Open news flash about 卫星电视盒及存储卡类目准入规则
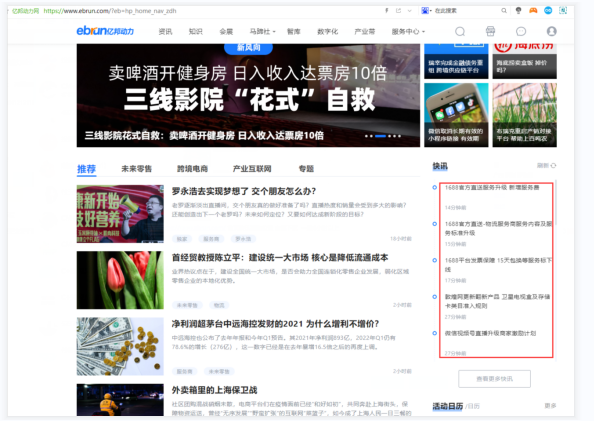This screenshot has height=421, width=594. click(x=497, y=301)
